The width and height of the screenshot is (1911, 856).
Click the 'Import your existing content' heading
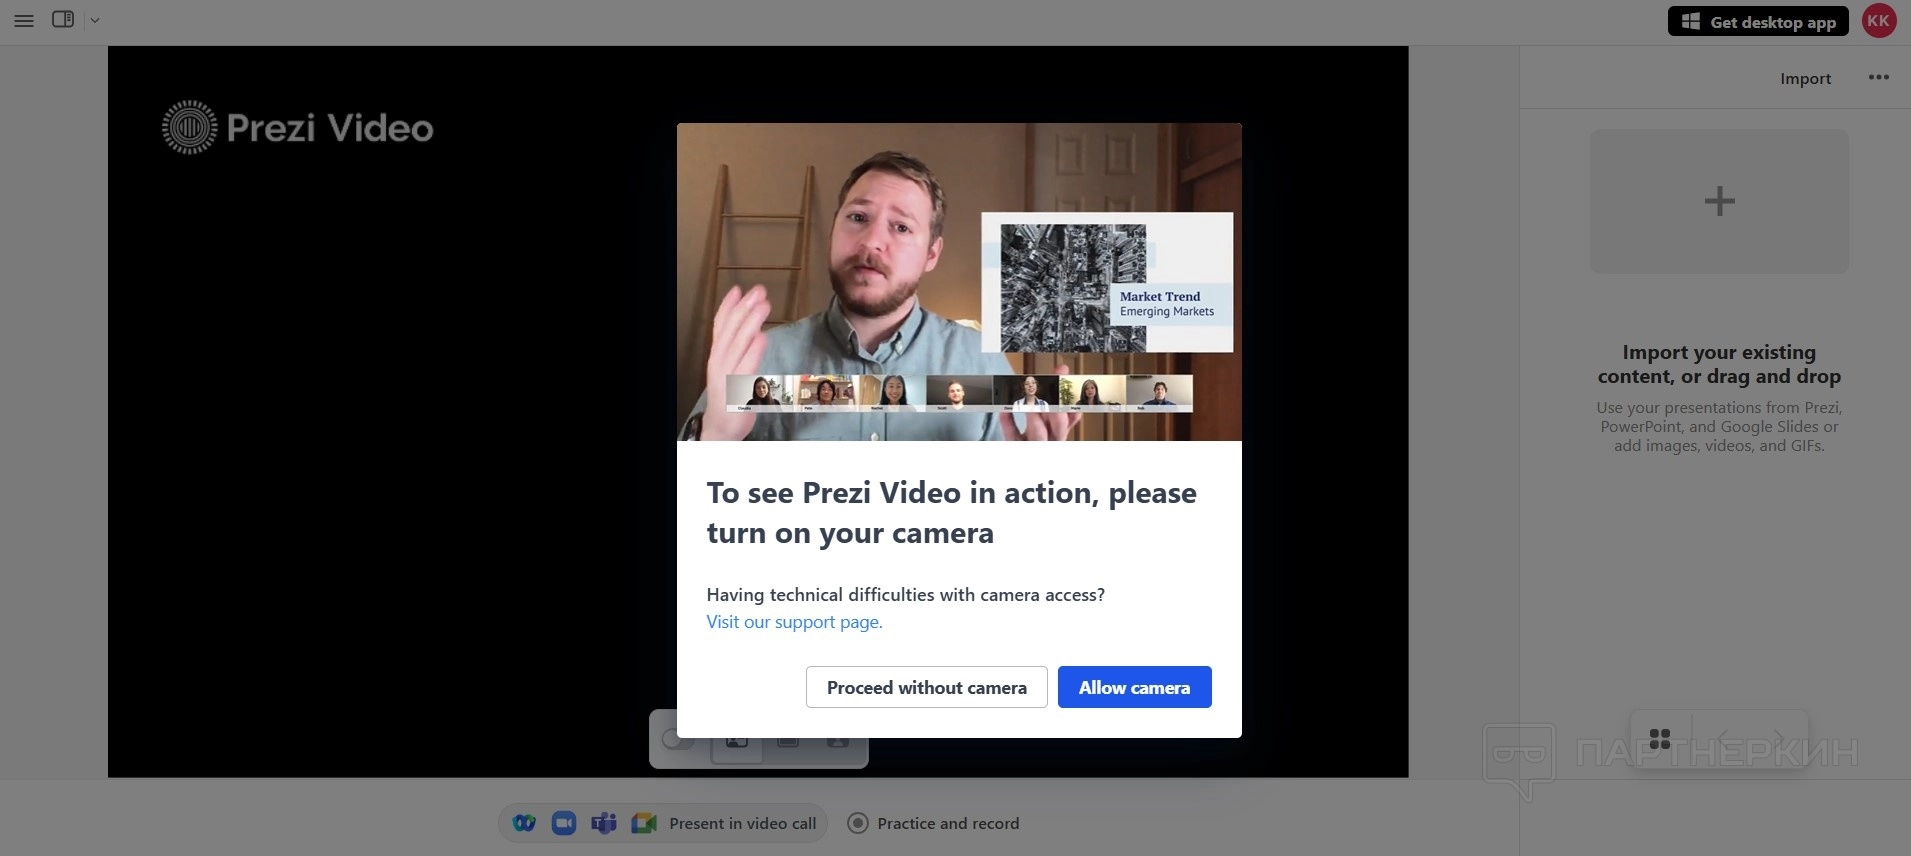pyautogui.click(x=1719, y=364)
